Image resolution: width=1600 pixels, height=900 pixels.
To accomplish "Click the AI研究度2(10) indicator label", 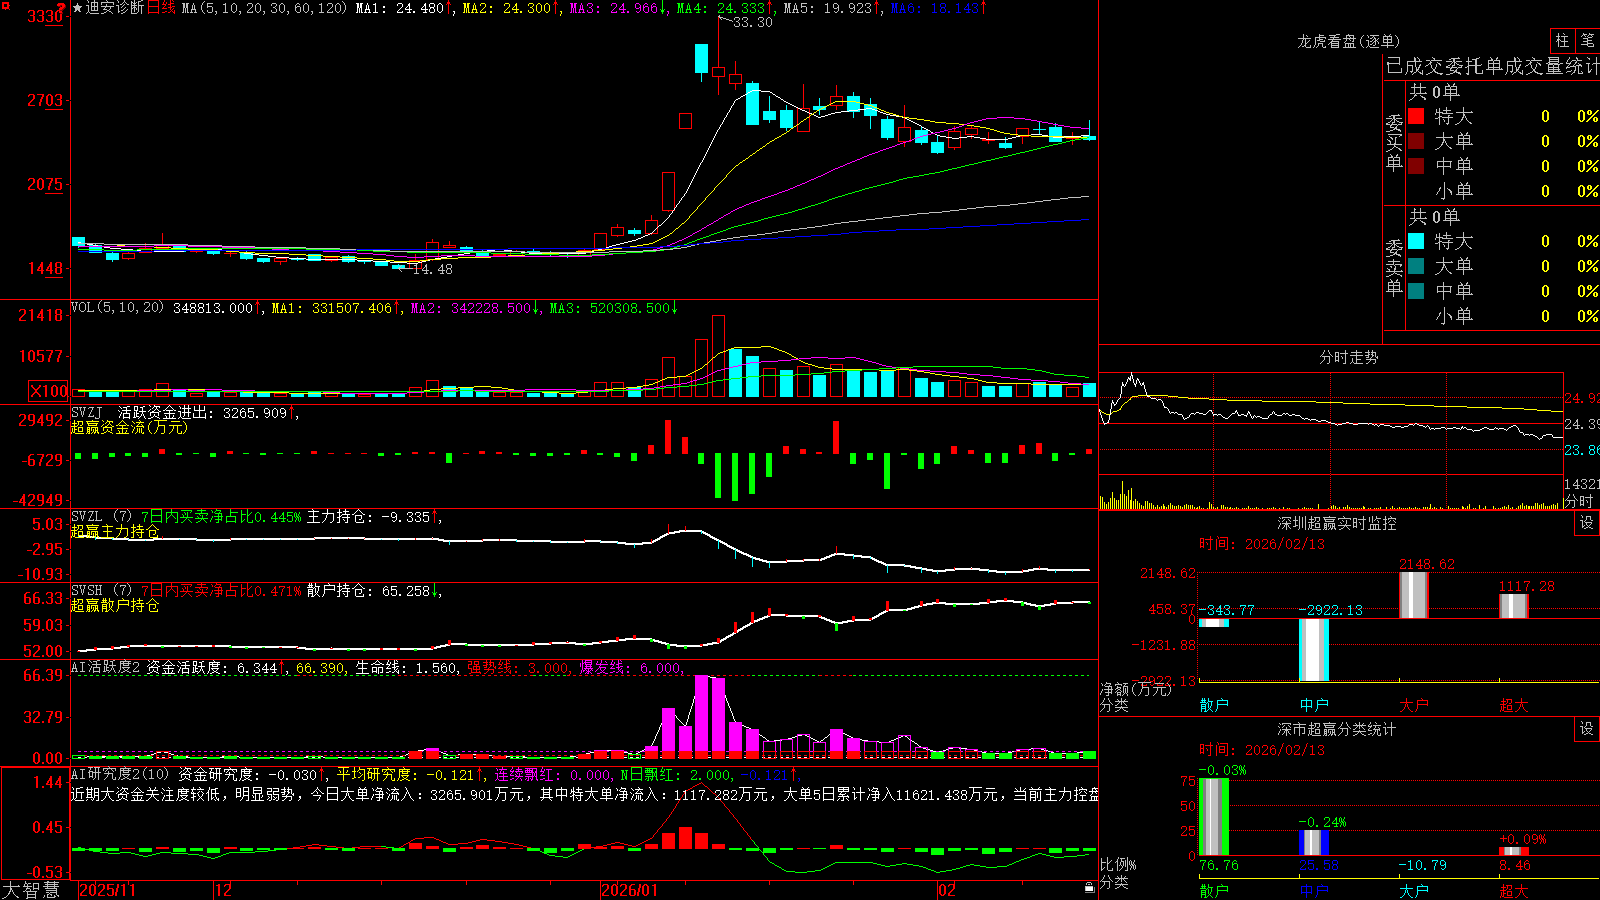I will (121, 774).
